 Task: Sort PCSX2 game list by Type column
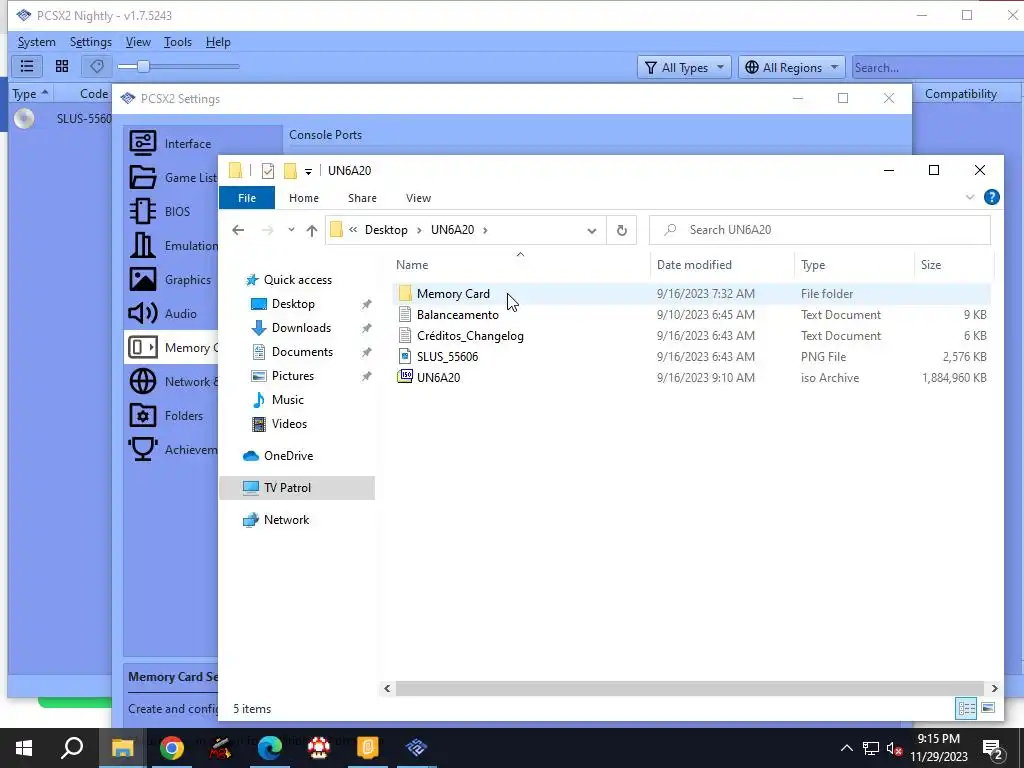[x=30, y=93]
